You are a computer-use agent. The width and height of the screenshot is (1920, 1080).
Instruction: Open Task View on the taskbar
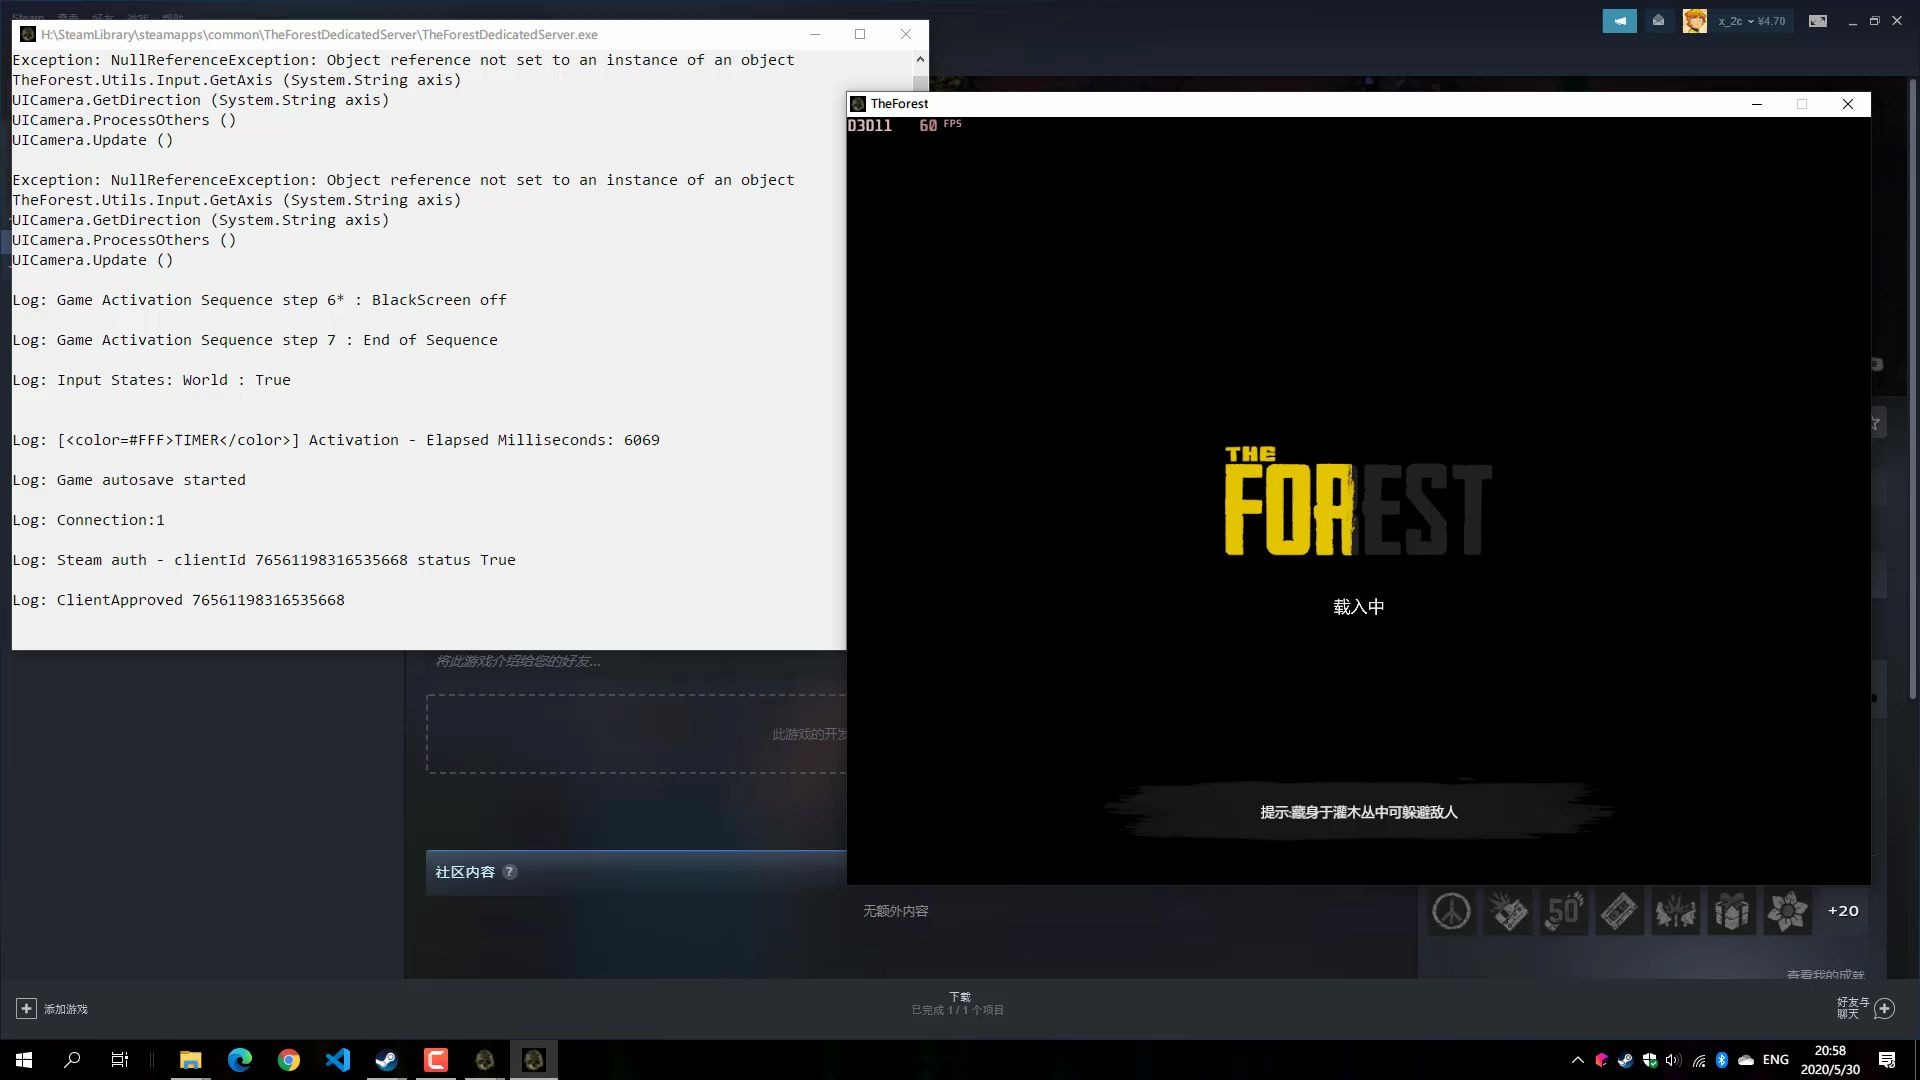pyautogui.click(x=119, y=1060)
